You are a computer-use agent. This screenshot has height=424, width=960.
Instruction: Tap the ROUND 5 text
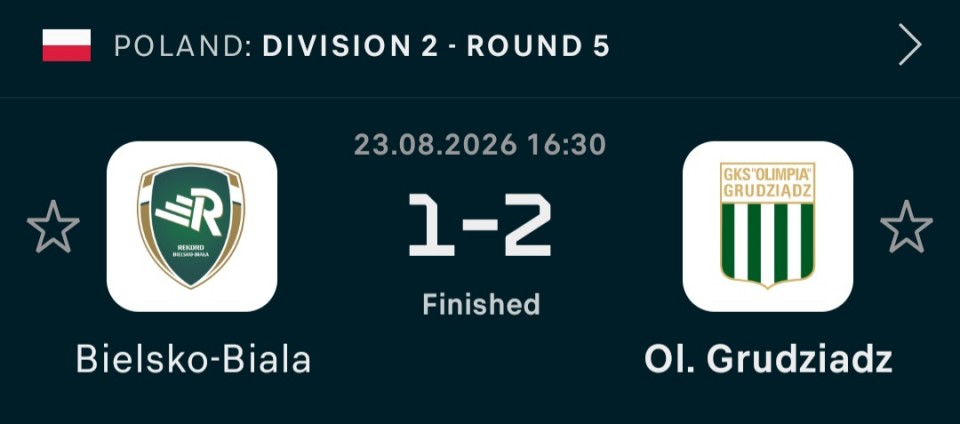(538, 46)
